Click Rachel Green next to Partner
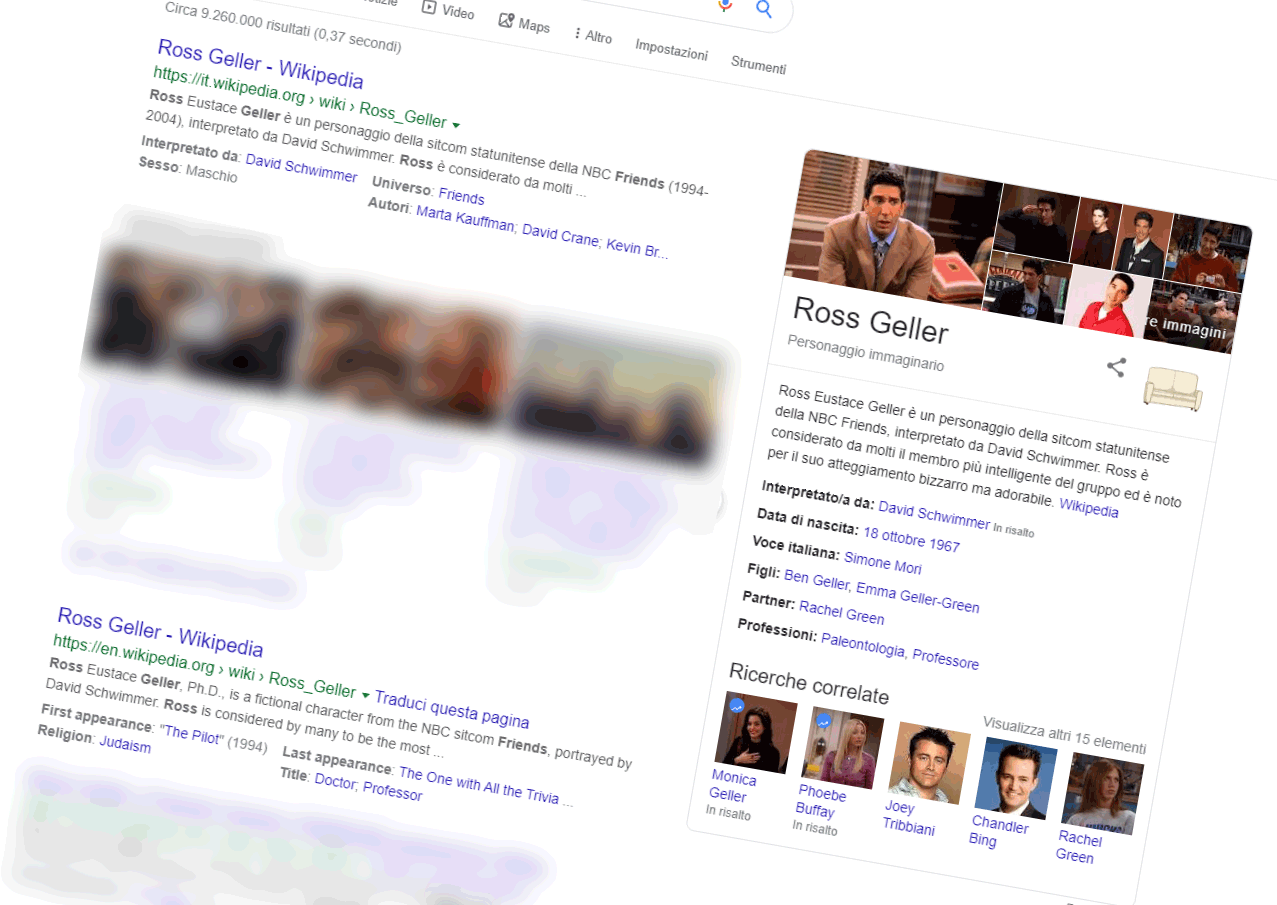 [x=841, y=613]
